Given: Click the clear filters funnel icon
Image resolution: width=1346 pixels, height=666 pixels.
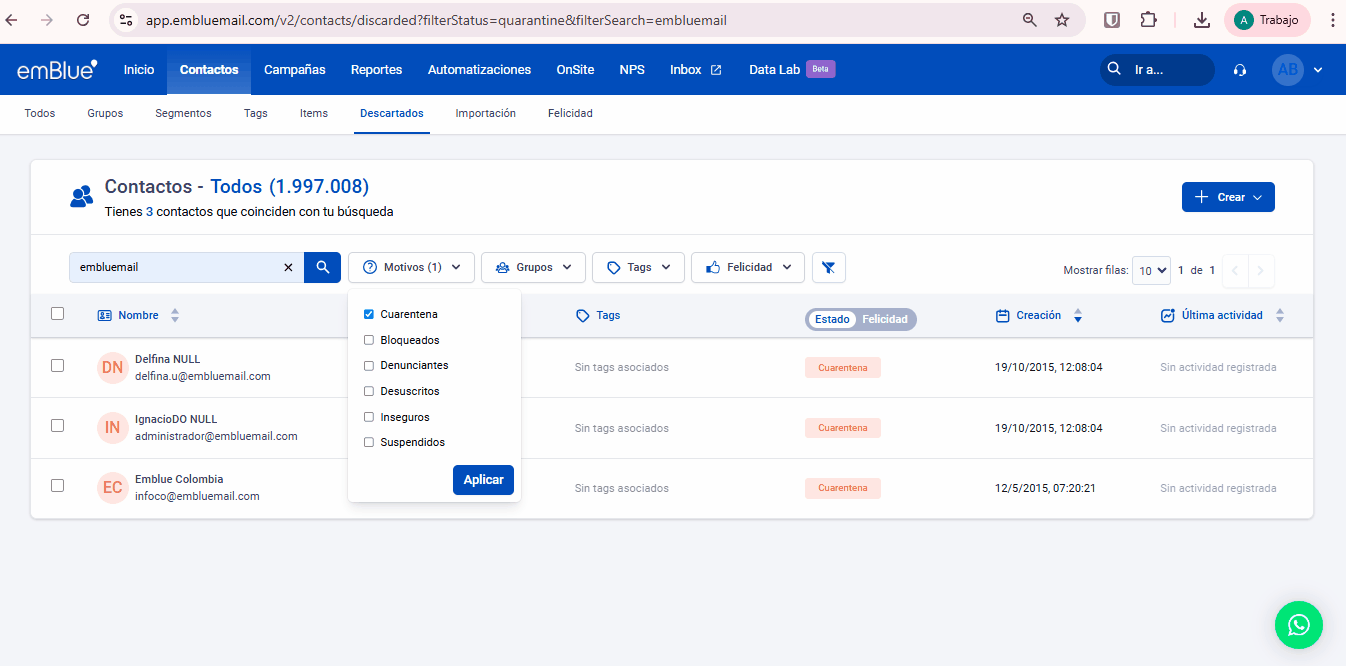Looking at the screenshot, I should click(828, 267).
